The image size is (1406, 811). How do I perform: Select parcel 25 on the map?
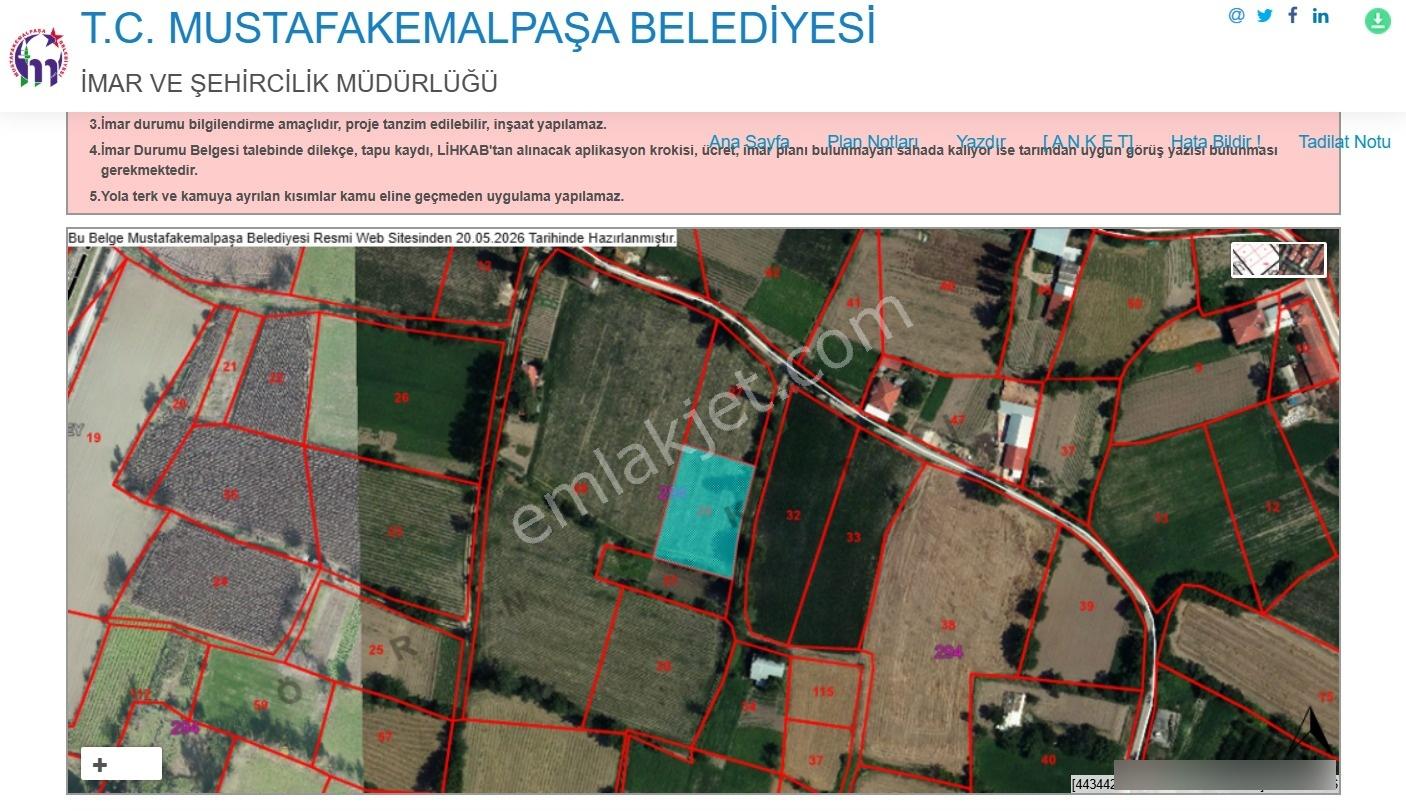click(x=376, y=651)
